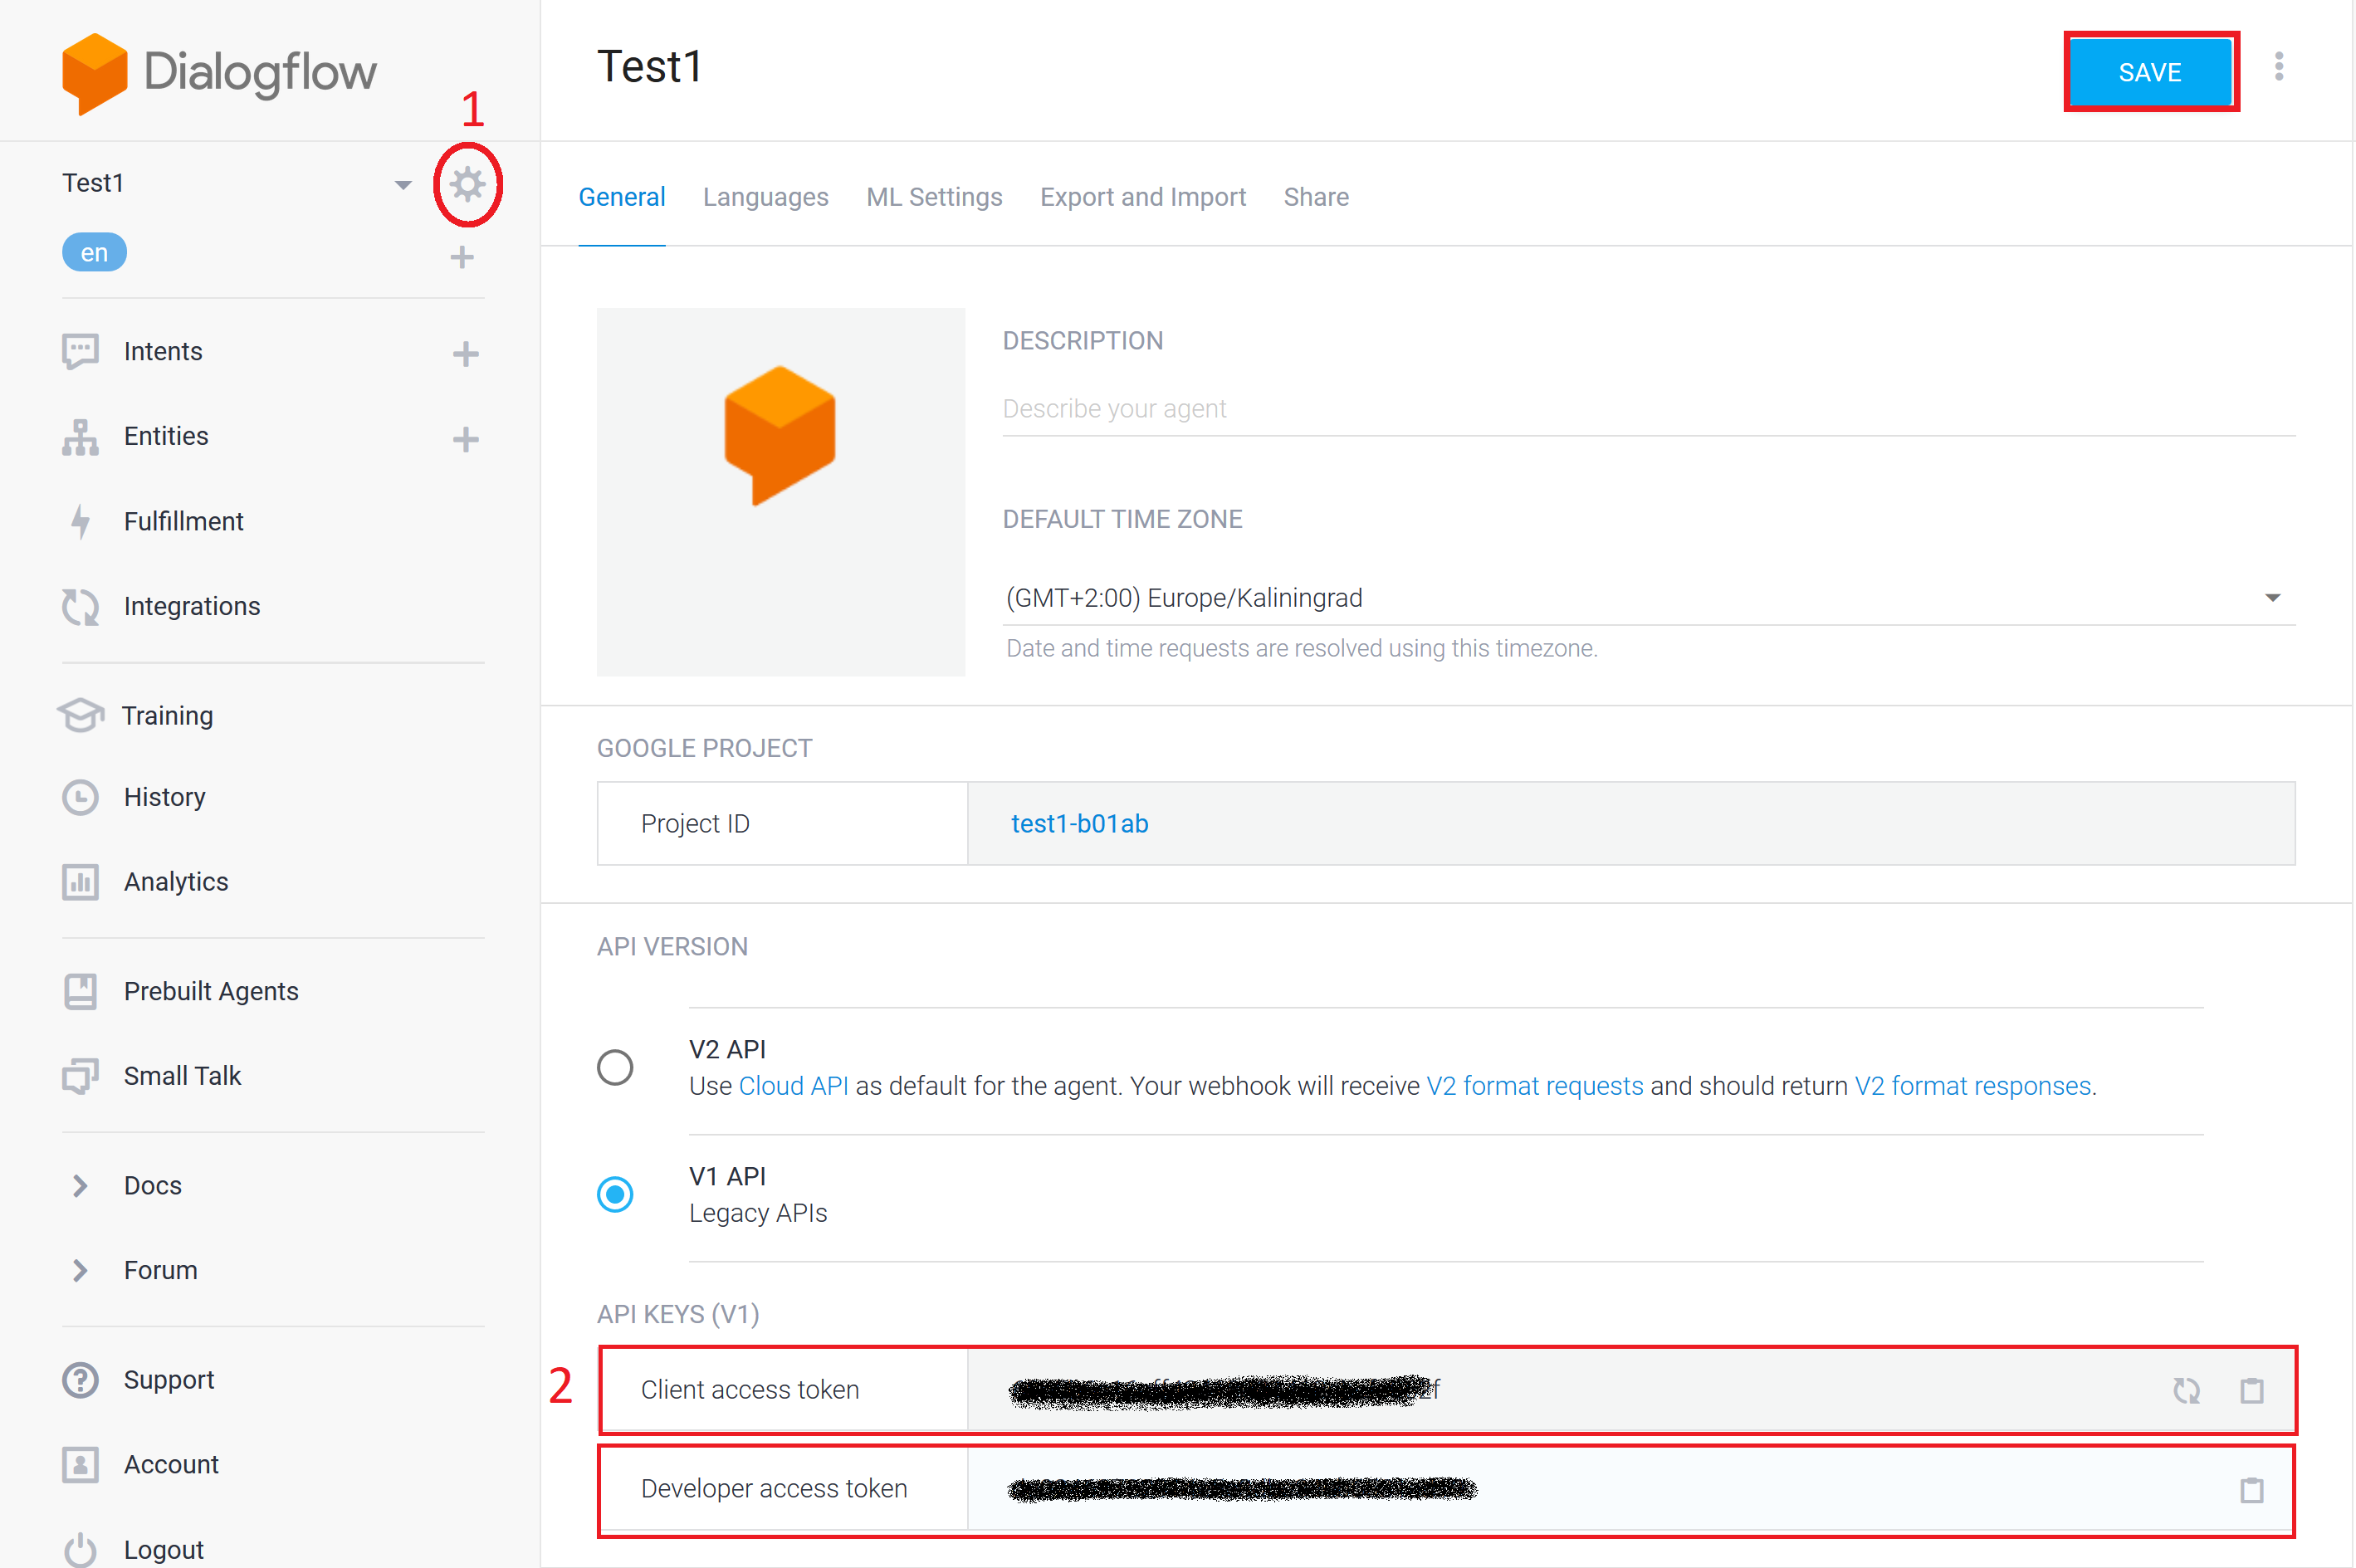The height and width of the screenshot is (1568, 2356).
Task: Toggle the en language badge
Action: [94, 252]
